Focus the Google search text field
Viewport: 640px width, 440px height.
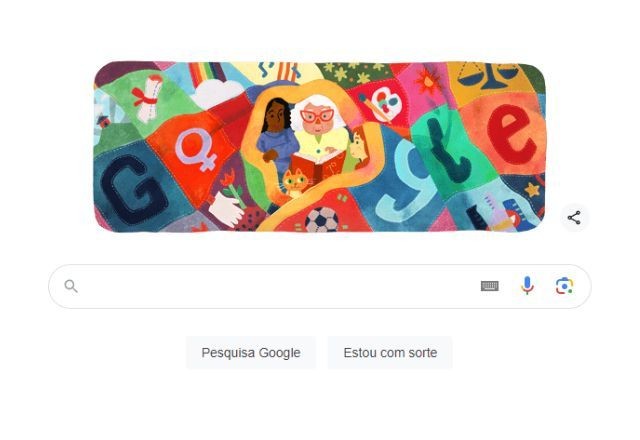(278, 286)
